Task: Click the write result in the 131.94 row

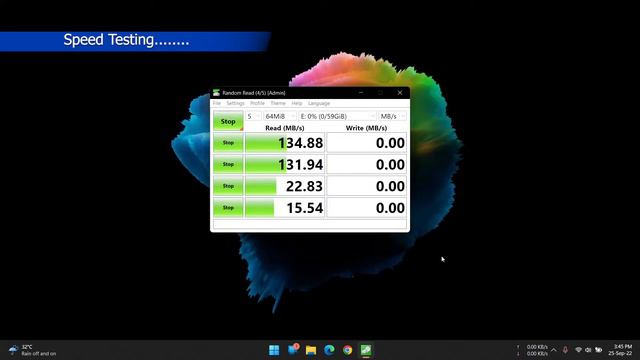Action: [x=367, y=164]
